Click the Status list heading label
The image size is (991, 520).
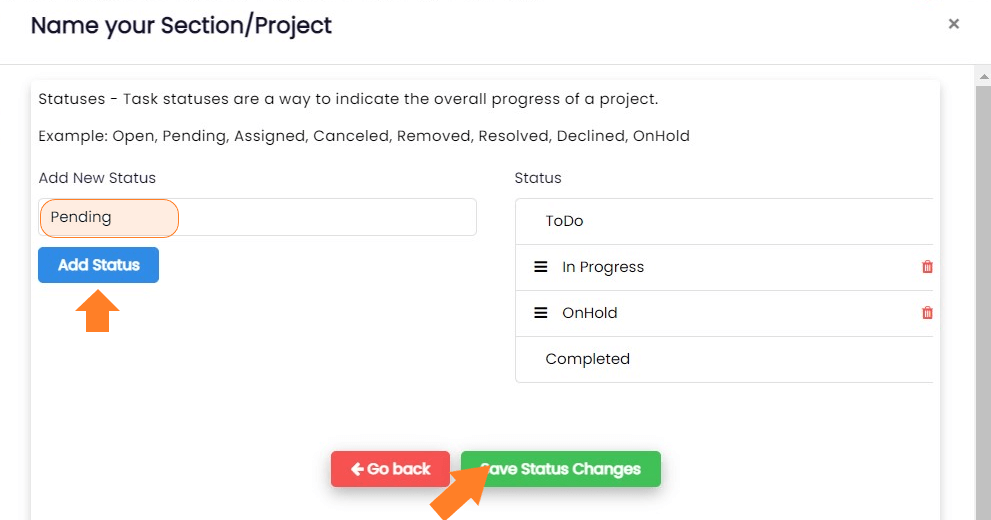[538, 178]
